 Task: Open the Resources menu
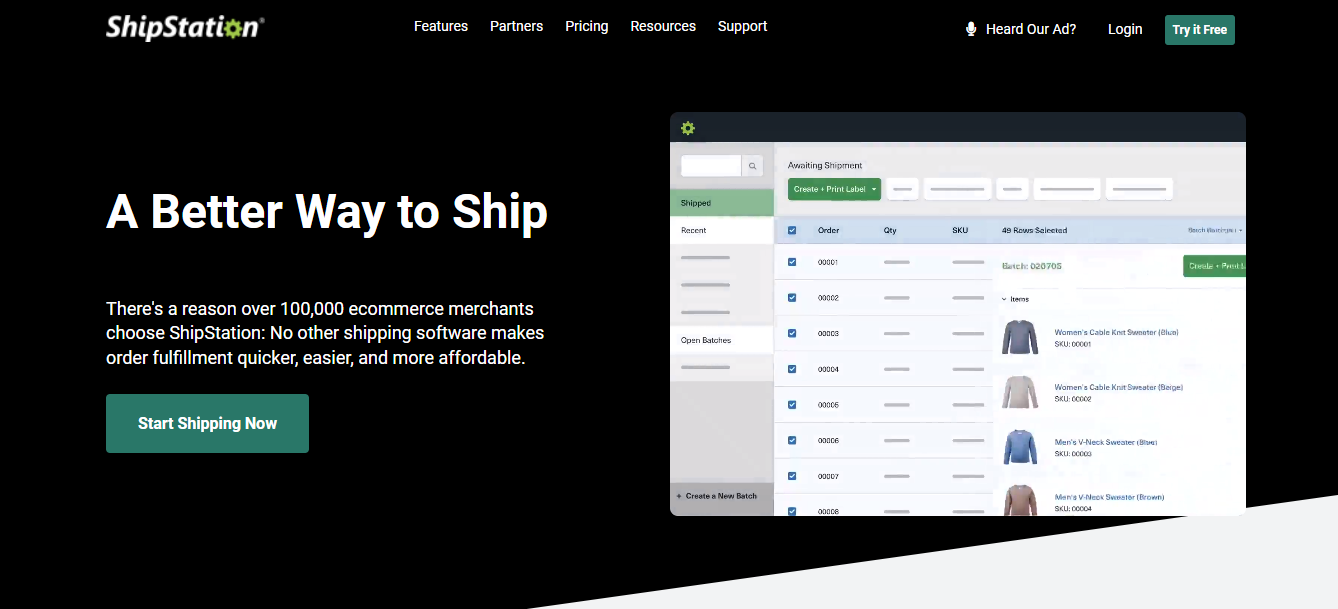(x=663, y=26)
